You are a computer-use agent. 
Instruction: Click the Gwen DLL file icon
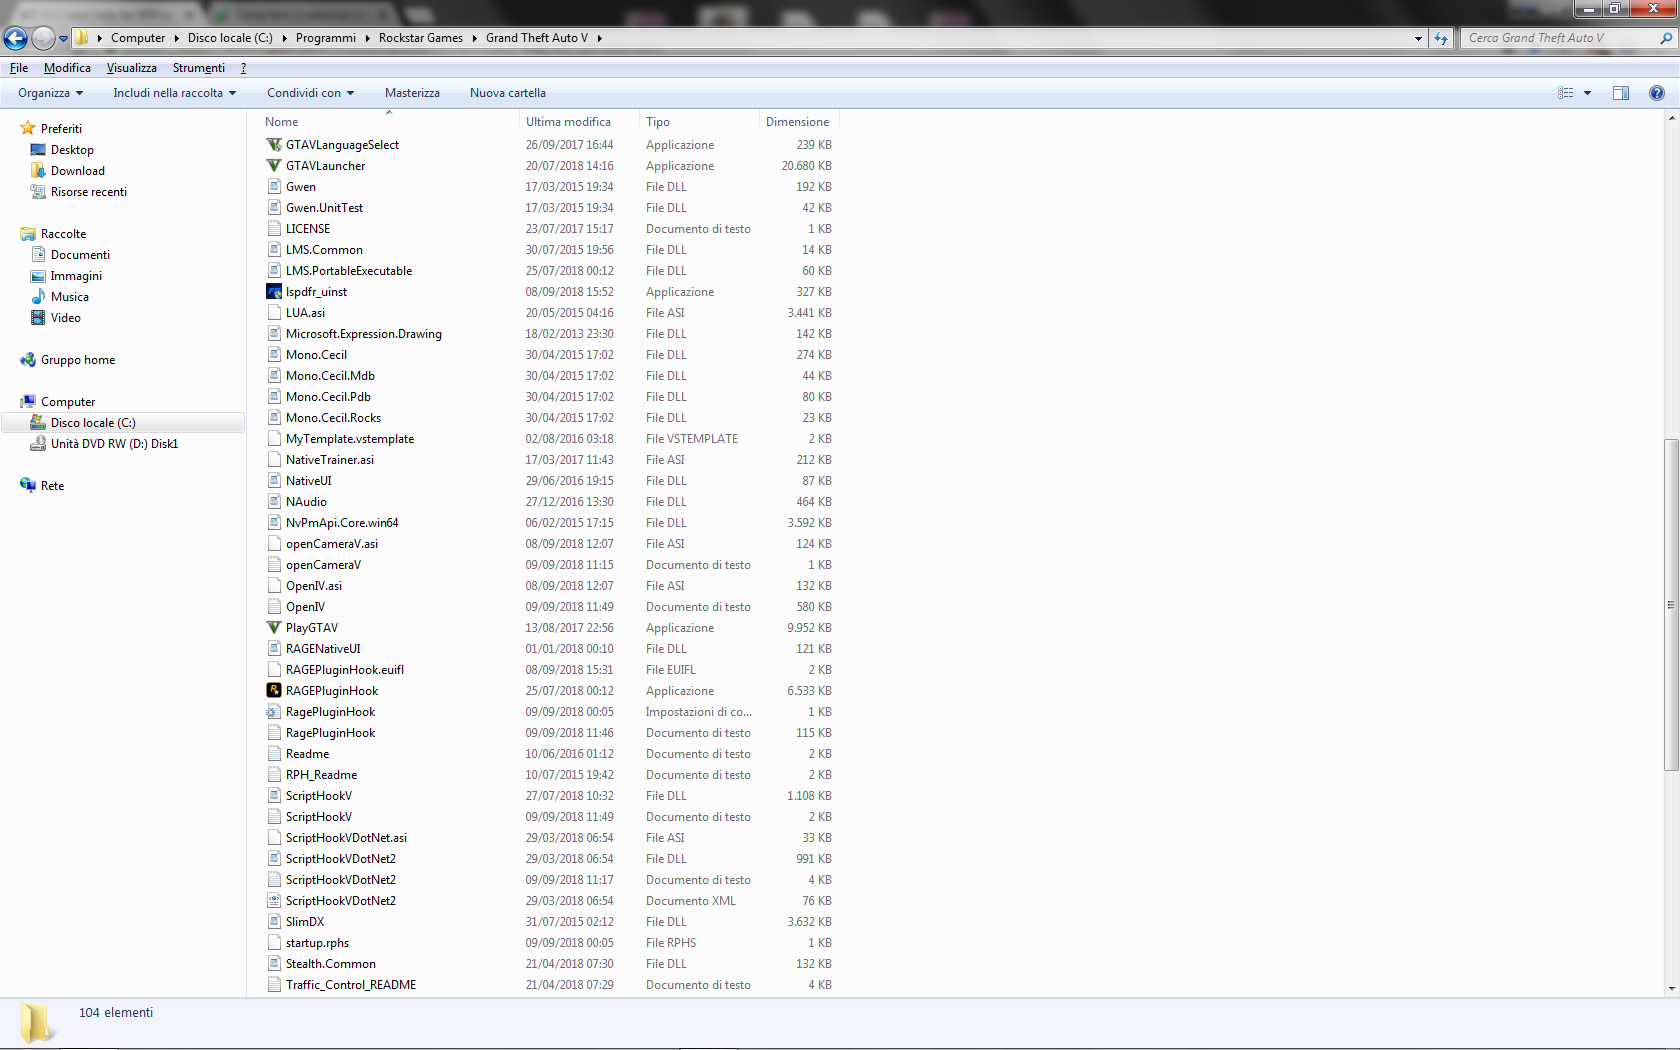(274, 187)
